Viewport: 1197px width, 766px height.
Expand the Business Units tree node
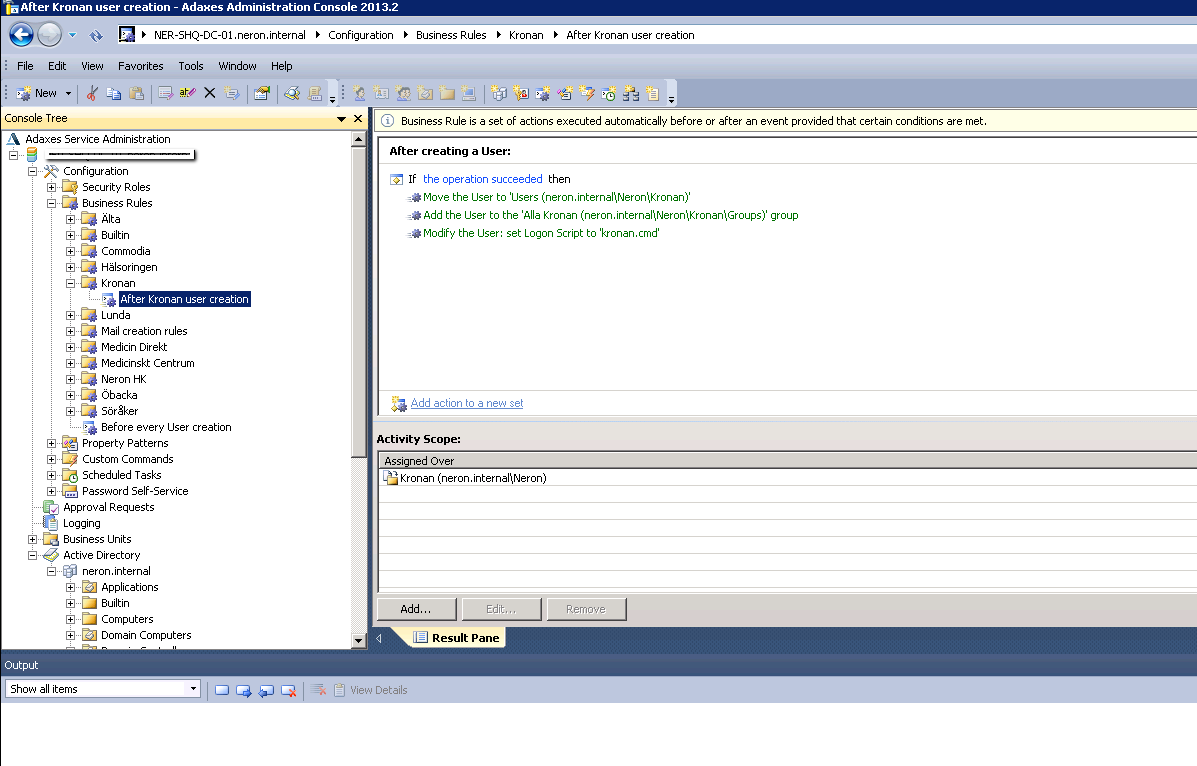click(33, 539)
